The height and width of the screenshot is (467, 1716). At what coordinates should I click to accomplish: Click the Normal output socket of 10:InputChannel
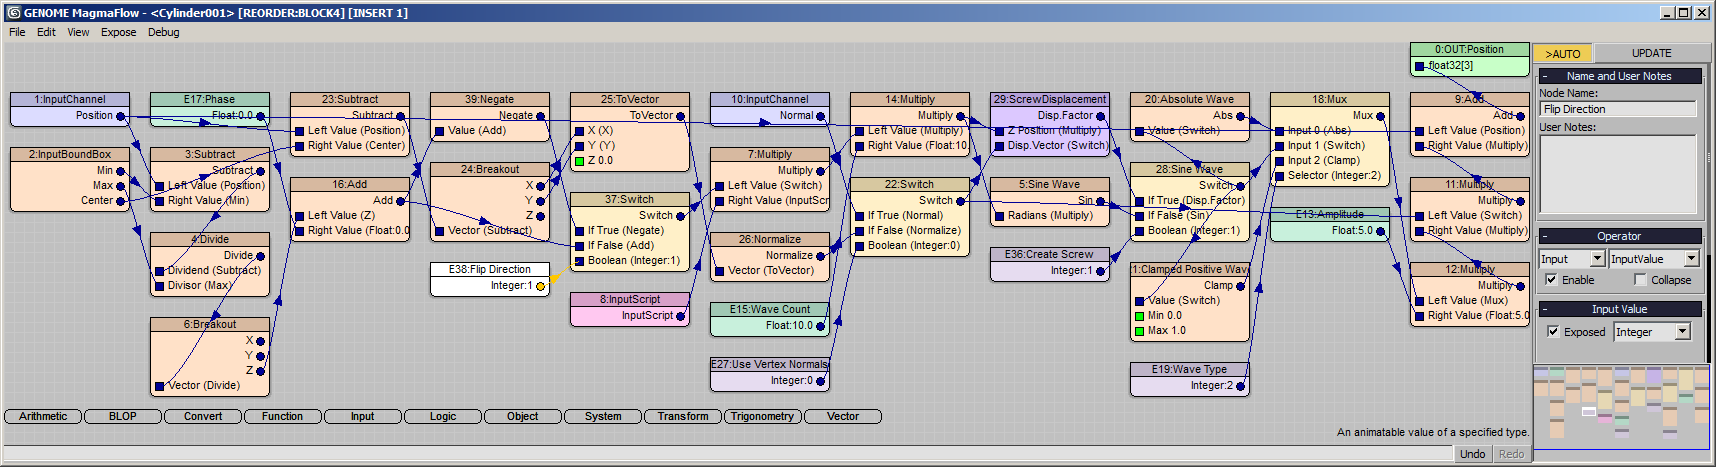(x=821, y=116)
